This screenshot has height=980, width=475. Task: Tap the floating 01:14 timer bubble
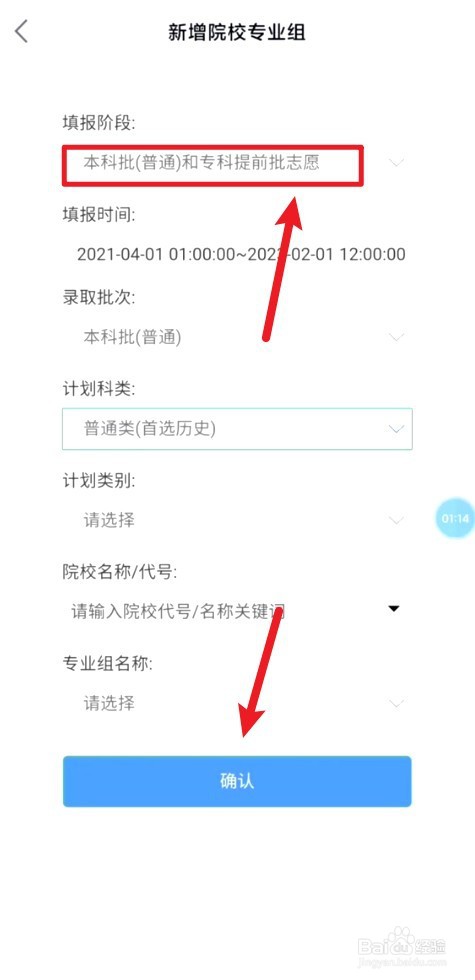[x=454, y=518]
